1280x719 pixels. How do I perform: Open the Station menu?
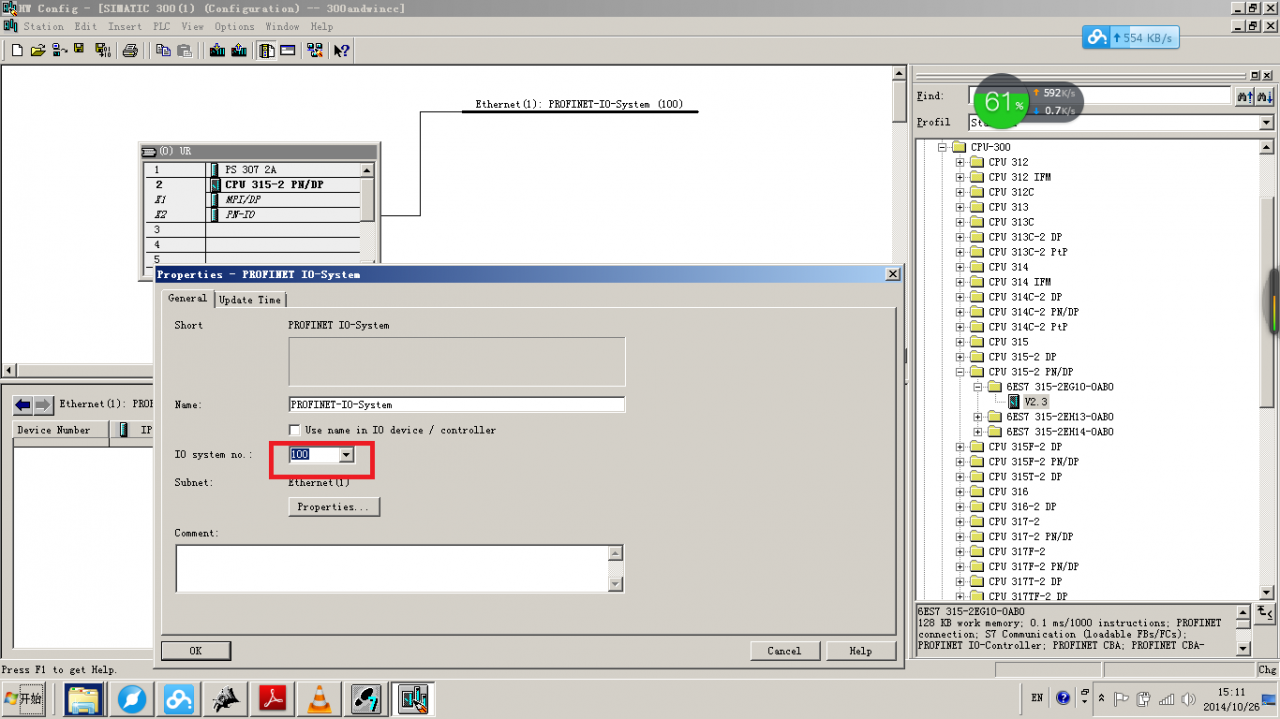(x=43, y=27)
